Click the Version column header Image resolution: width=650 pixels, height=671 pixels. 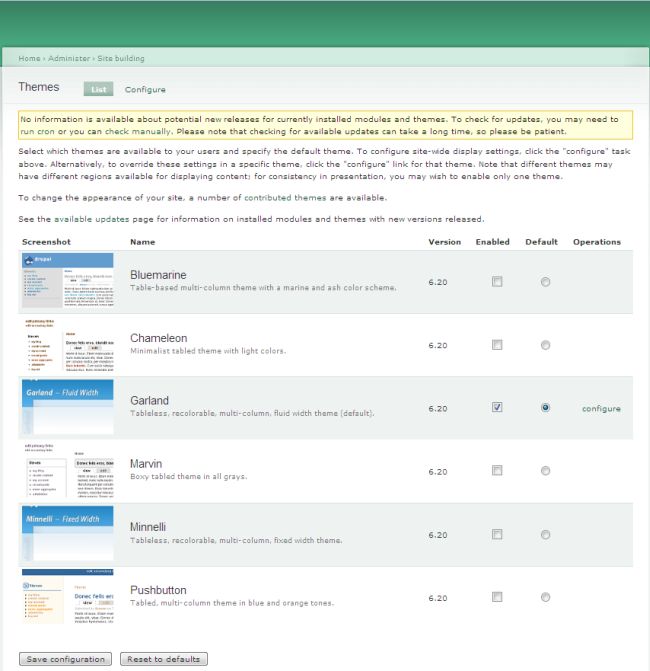445,242
